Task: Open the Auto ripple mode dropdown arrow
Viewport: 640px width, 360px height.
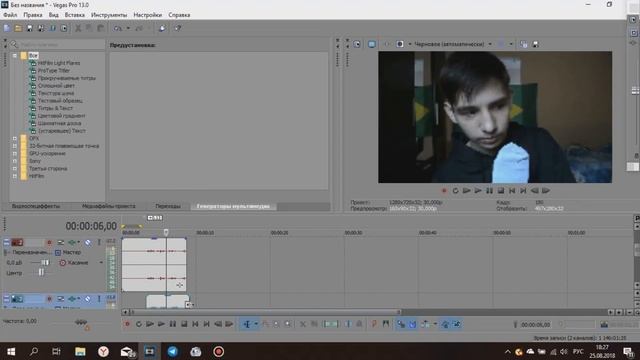Action: click(x=435, y=324)
